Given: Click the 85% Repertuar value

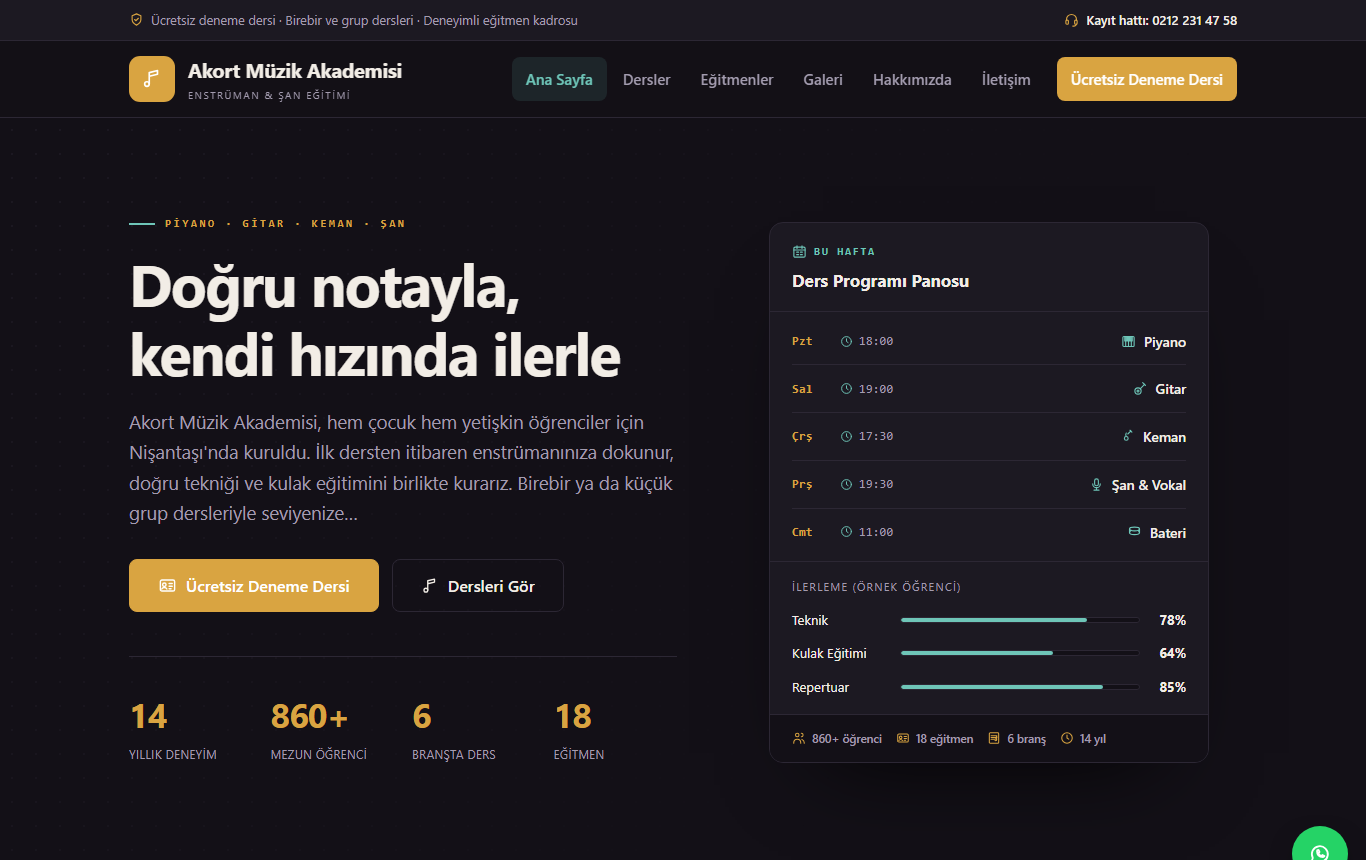Looking at the screenshot, I should point(1172,687).
